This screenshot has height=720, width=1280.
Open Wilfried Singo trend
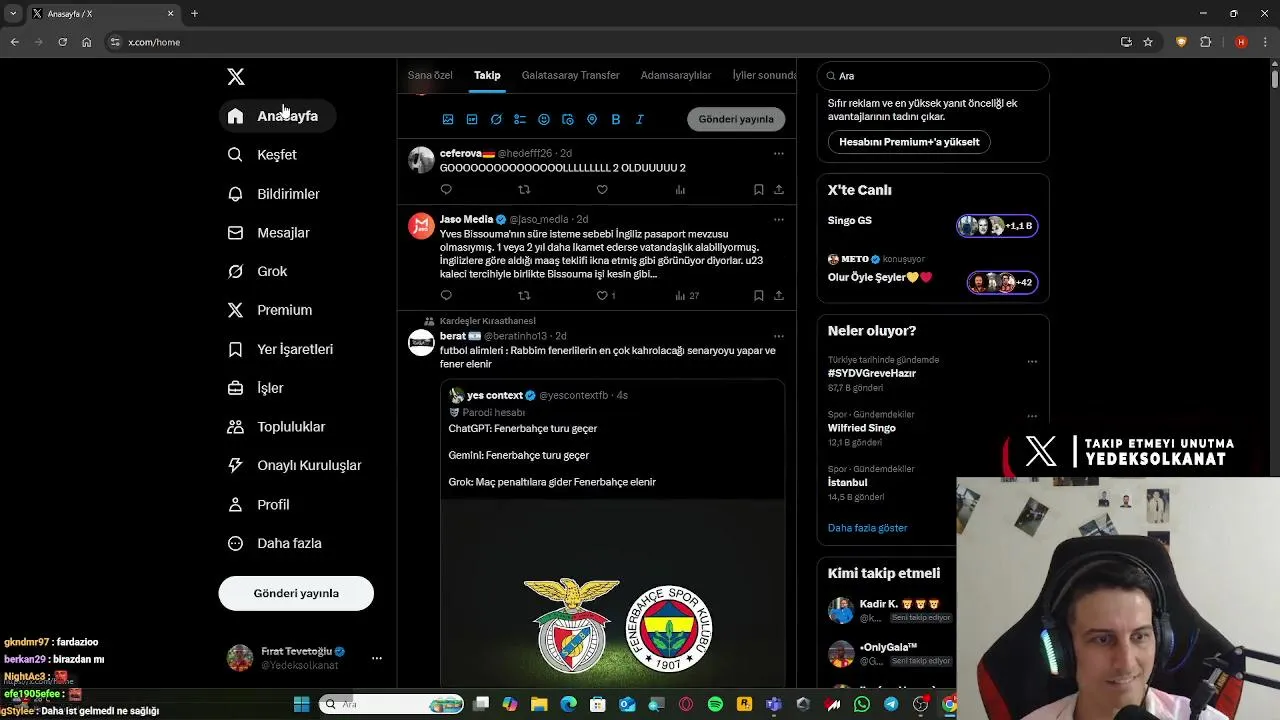[862, 428]
